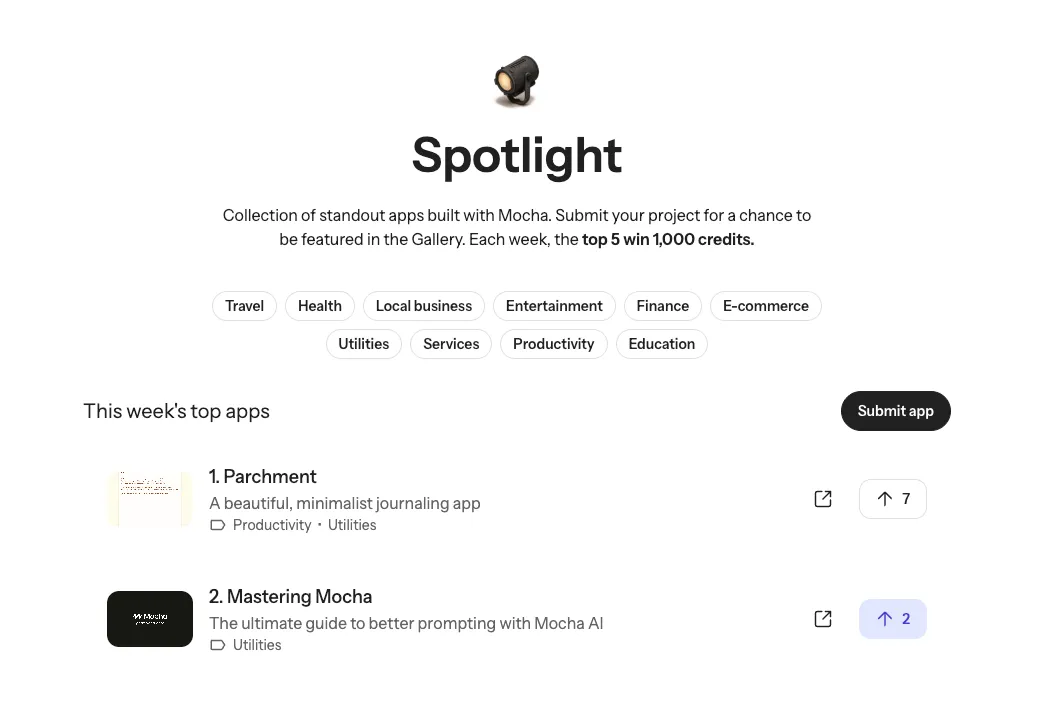Click the tag icon beside Parchment's Productivity label

[x=218, y=525]
